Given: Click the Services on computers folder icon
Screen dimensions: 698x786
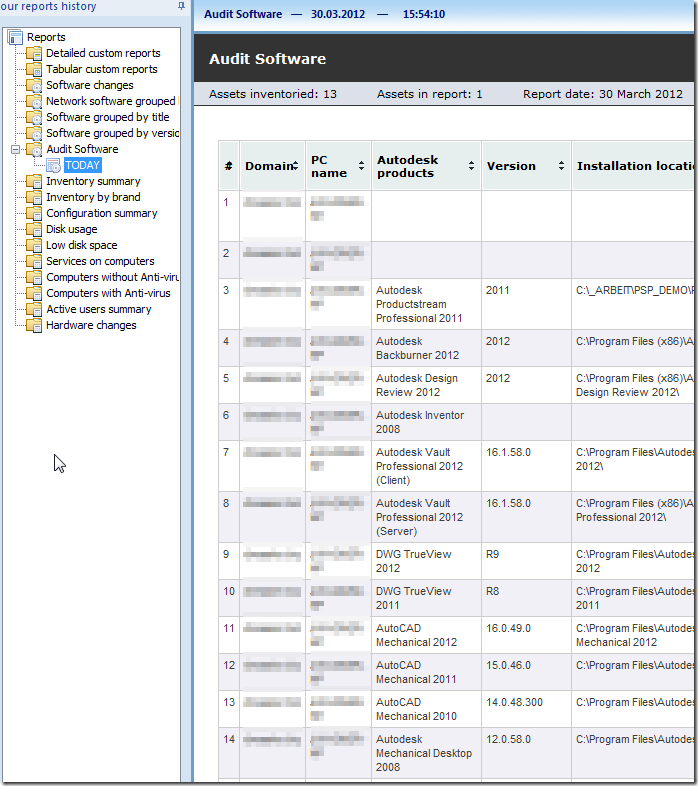Looking at the screenshot, I should (34, 262).
